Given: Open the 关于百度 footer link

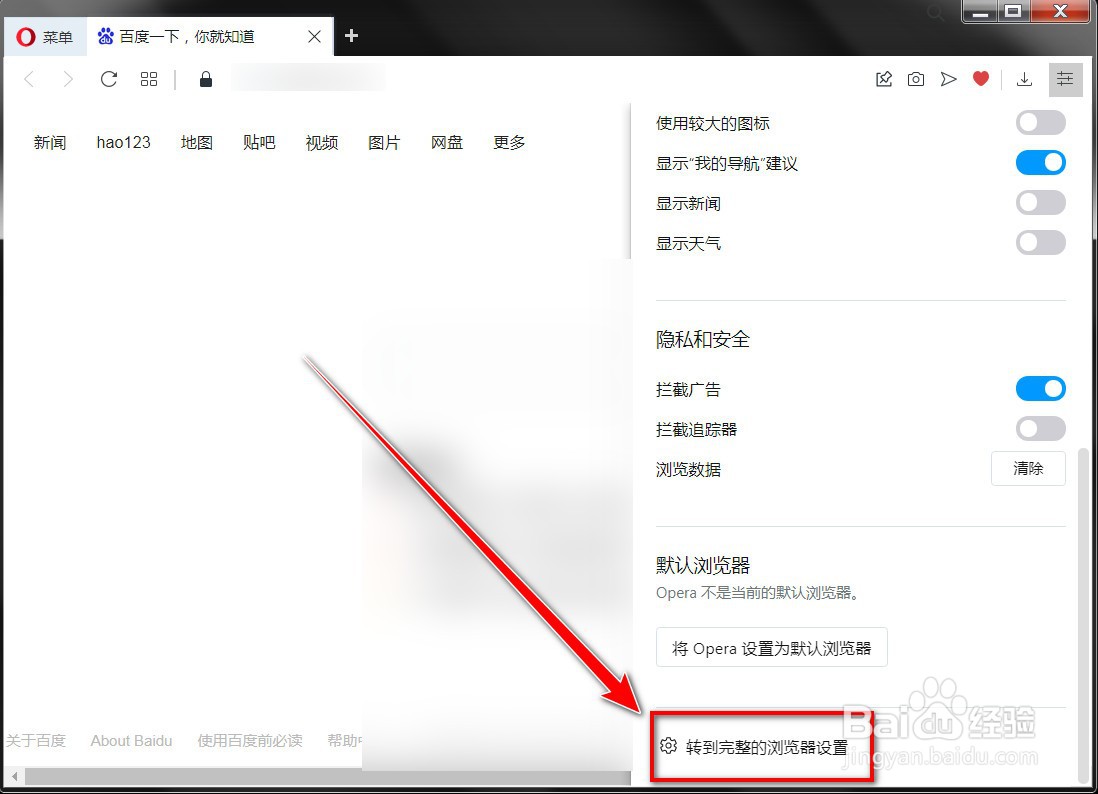Looking at the screenshot, I should 36,741.
